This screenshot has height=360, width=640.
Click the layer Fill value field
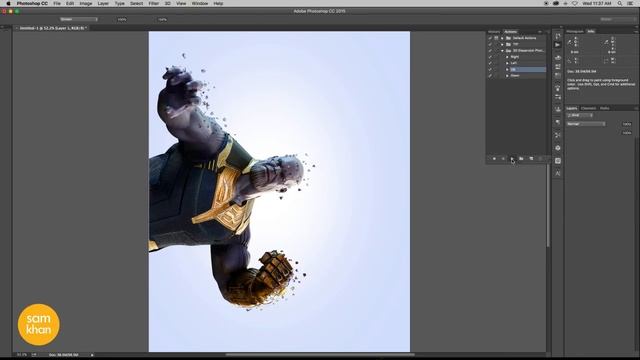click(x=627, y=133)
